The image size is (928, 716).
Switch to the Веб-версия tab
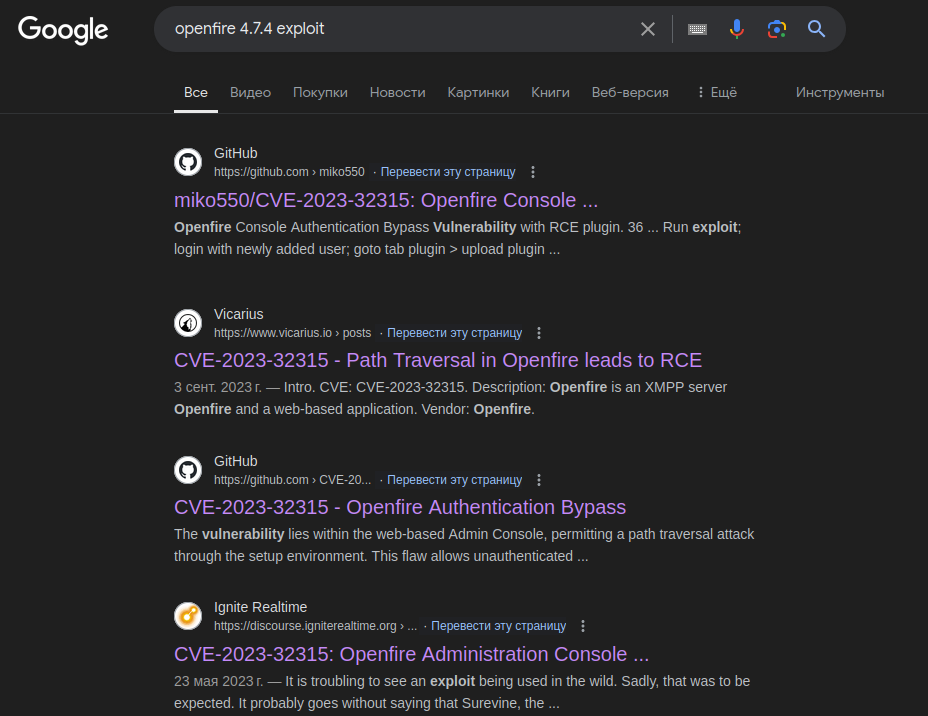630,92
